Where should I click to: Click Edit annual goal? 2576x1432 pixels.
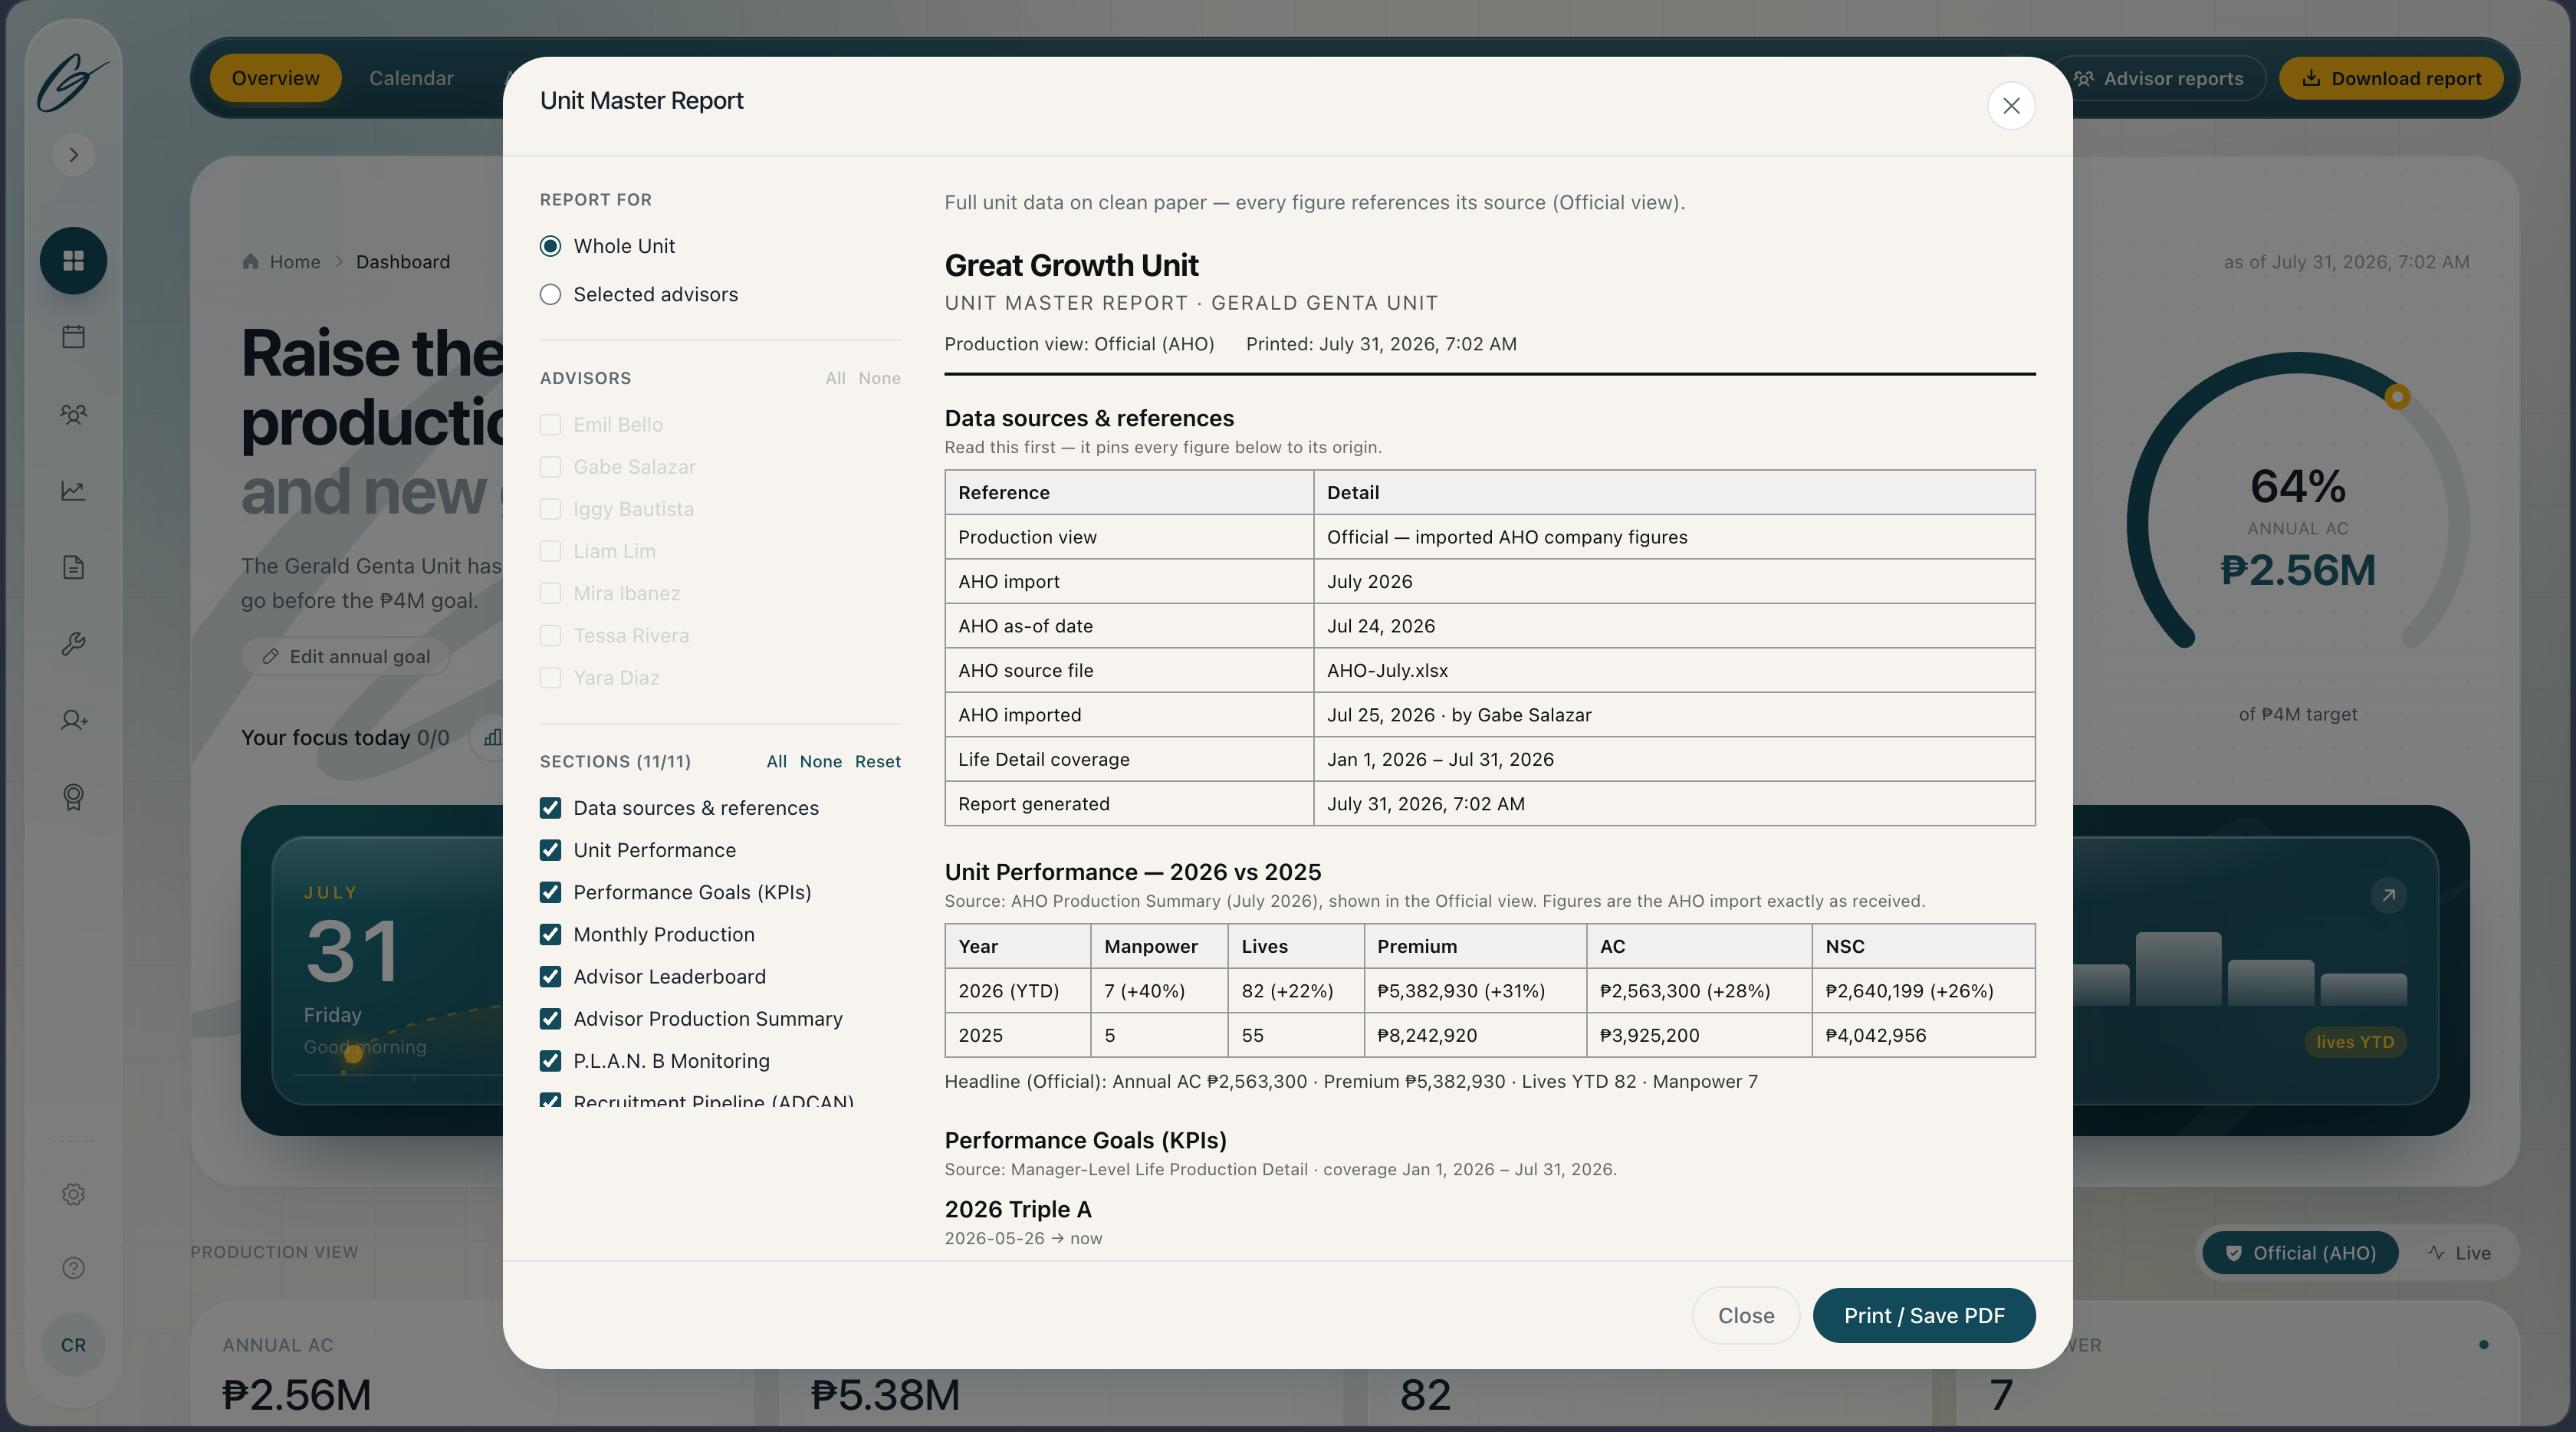click(345, 656)
